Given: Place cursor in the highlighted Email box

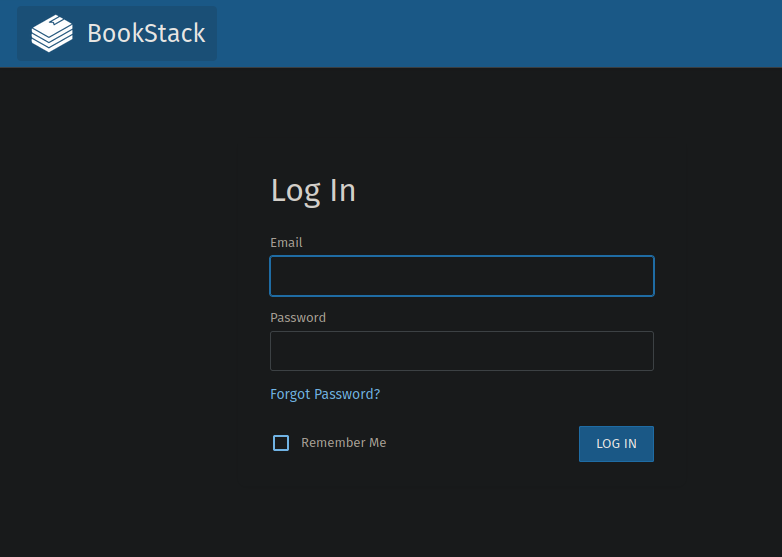Looking at the screenshot, I should tap(461, 276).
